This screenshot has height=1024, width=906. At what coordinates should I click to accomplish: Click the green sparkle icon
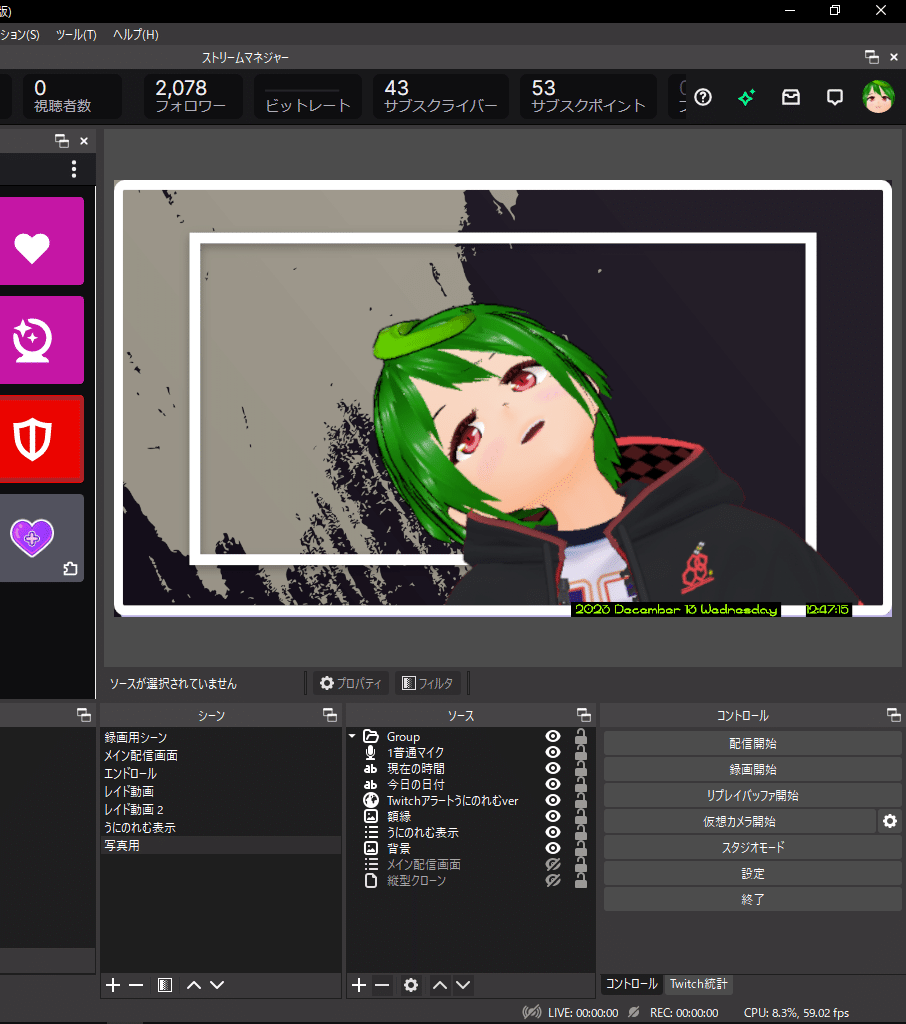coord(747,97)
